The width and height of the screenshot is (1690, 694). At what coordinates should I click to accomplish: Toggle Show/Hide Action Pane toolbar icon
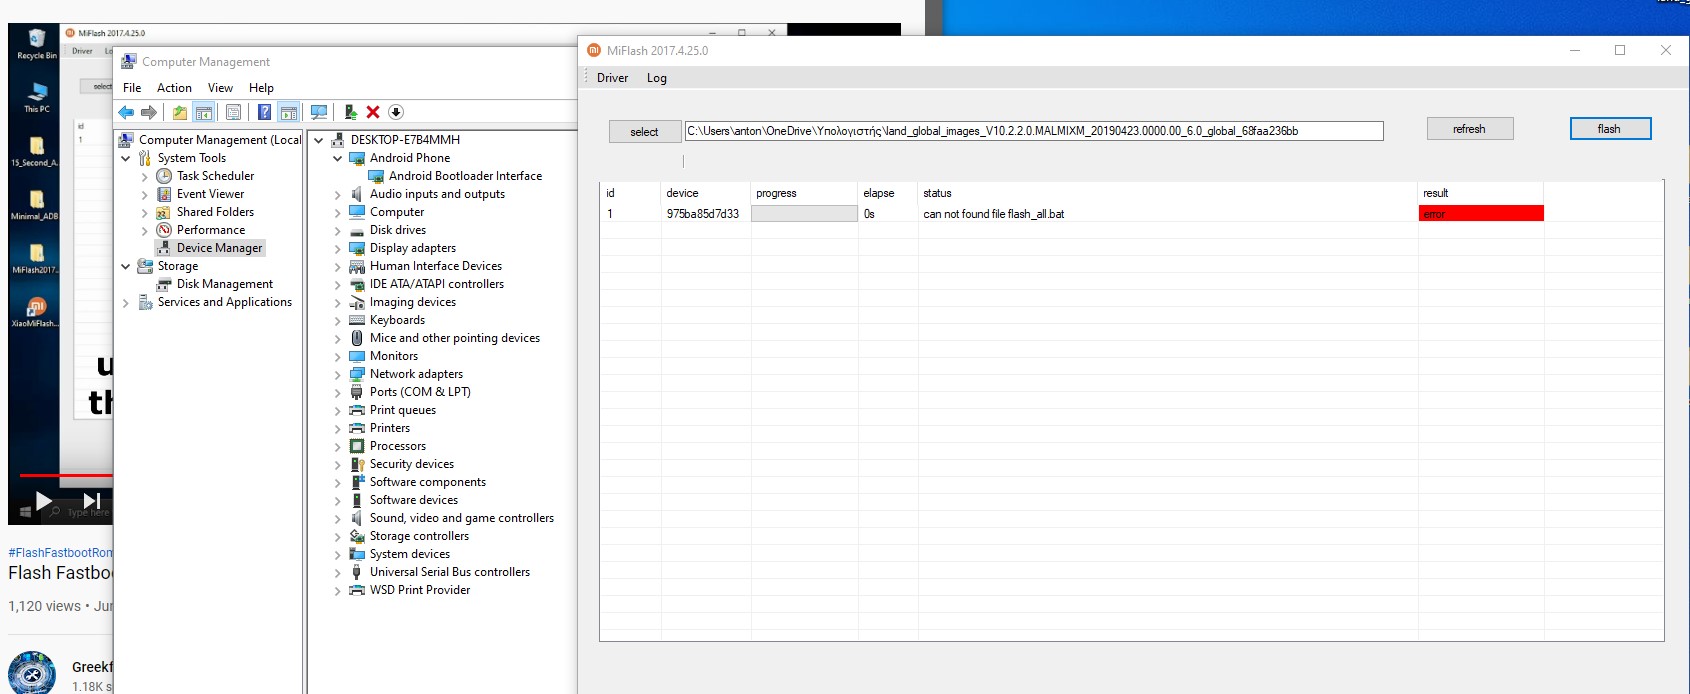pos(288,112)
